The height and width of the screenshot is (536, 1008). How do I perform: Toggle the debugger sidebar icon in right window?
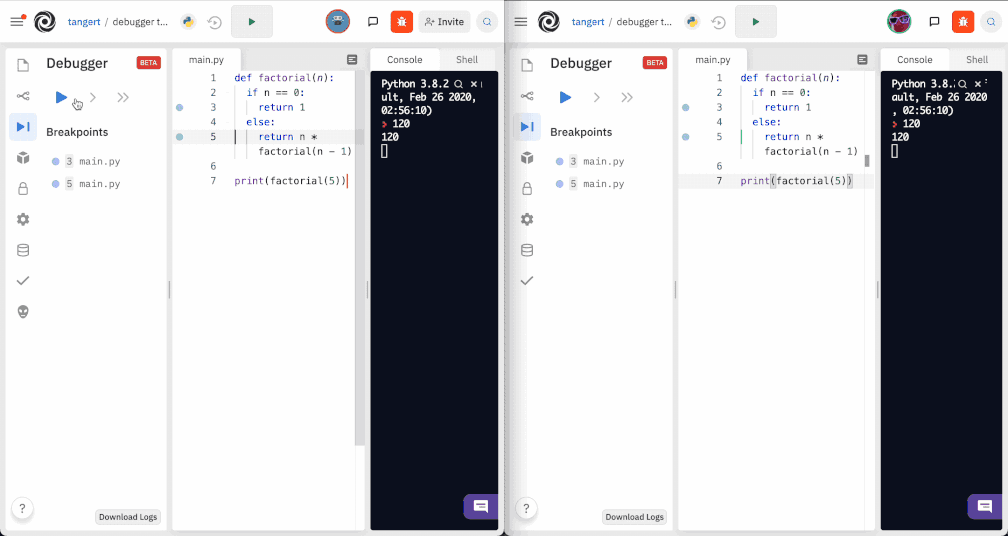[x=527, y=127]
